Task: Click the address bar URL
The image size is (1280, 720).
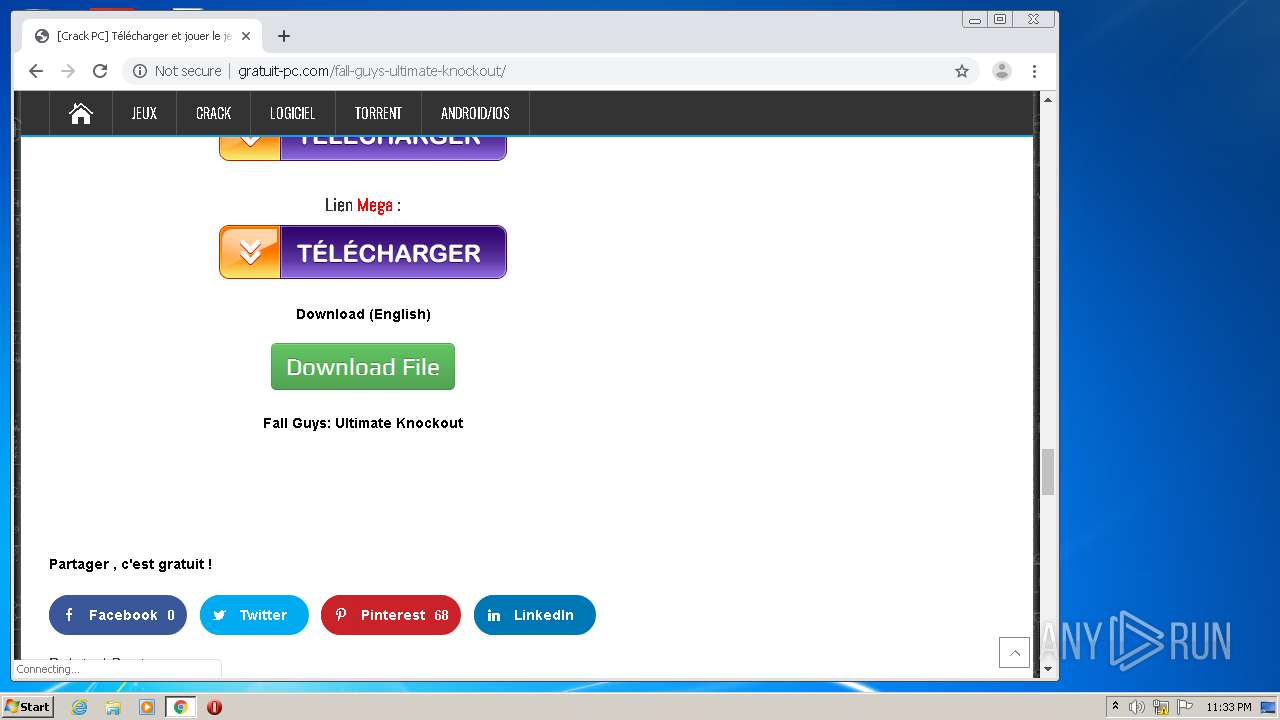Action: pyautogui.click(x=372, y=71)
